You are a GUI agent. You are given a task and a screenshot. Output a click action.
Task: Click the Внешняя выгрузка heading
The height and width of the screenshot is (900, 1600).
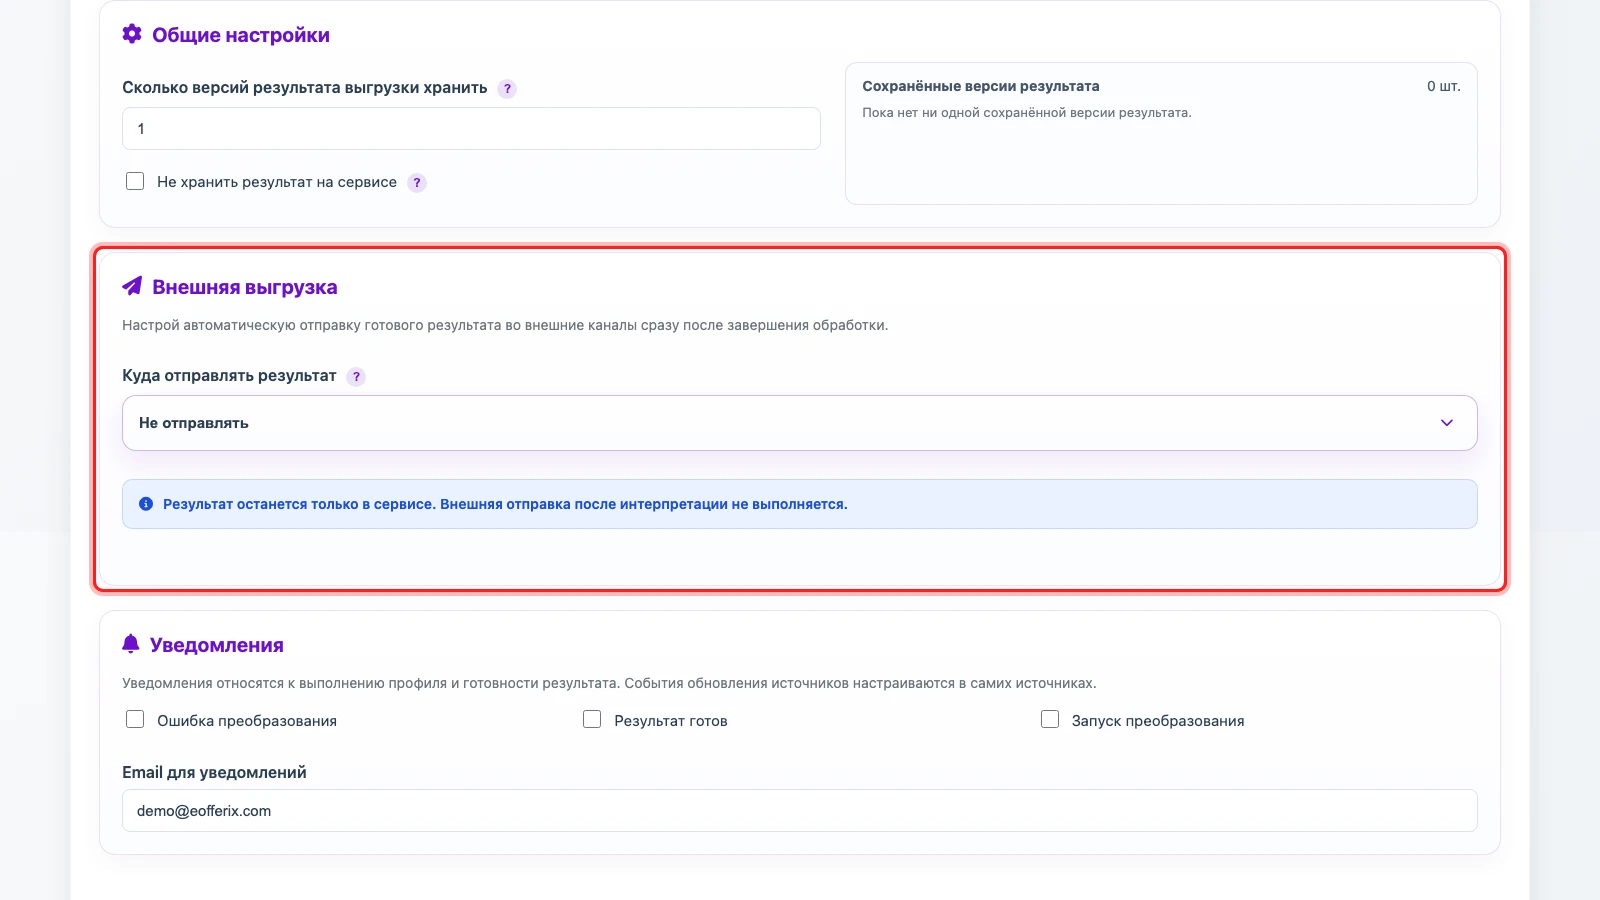tap(245, 287)
